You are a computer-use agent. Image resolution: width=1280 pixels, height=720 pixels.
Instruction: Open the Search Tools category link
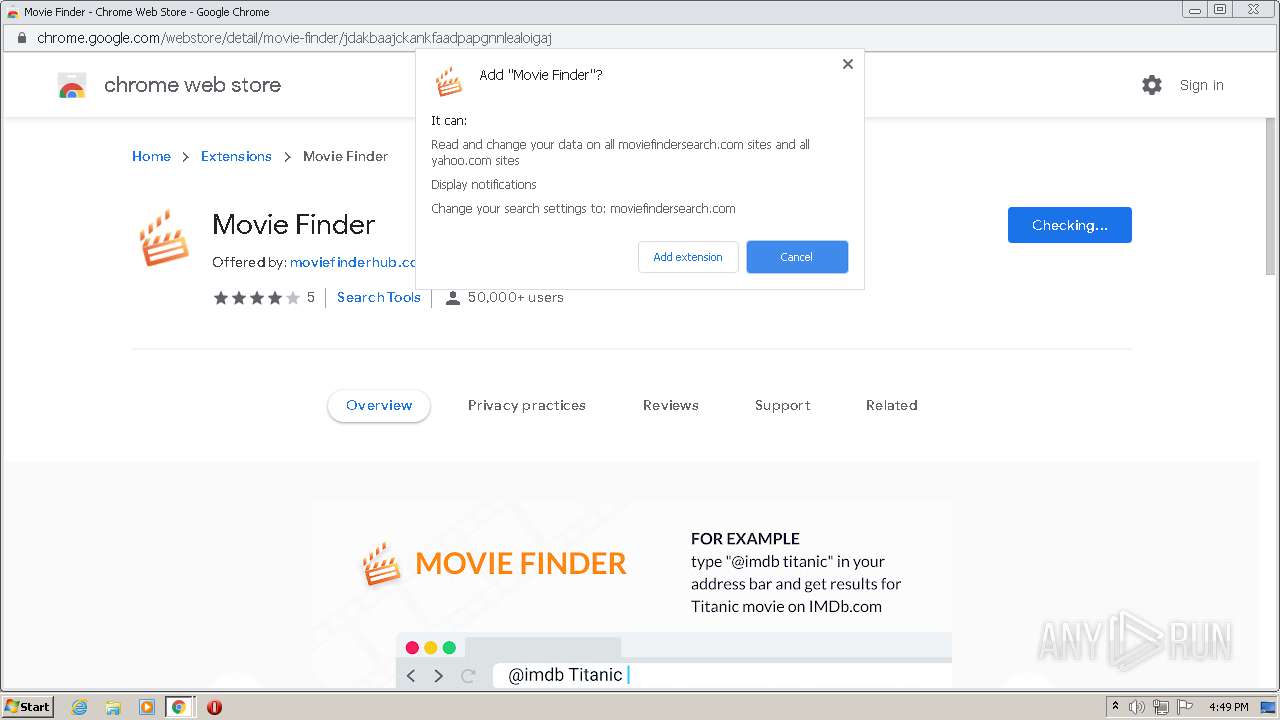379,297
